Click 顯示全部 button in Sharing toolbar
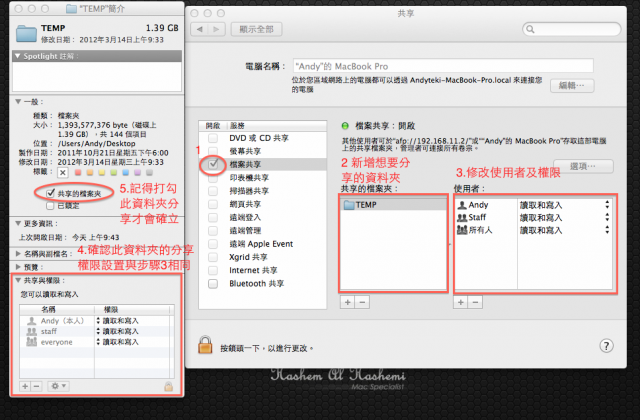The image size is (640, 420). coord(256,29)
